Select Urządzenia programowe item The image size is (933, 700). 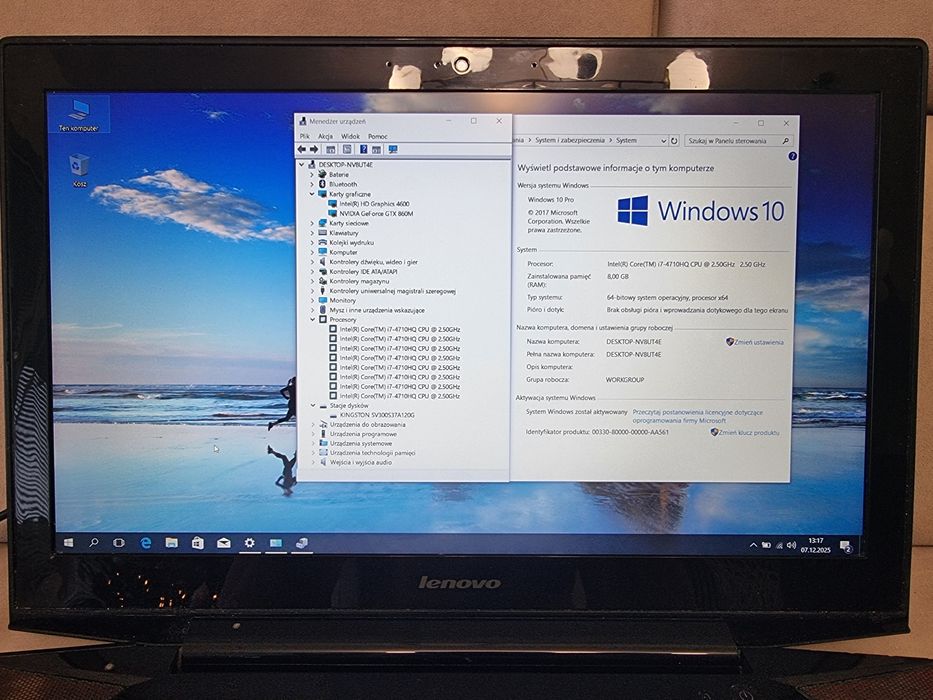point(363,434)
